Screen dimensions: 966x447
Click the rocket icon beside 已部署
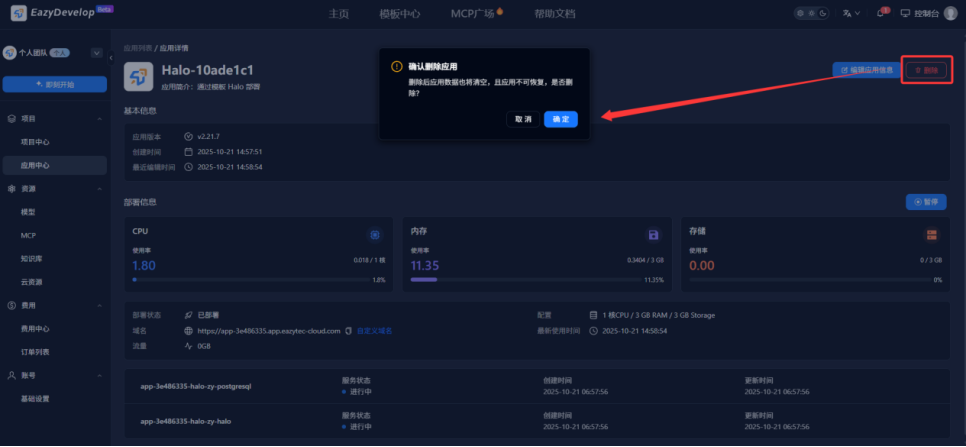click(189, 315)
